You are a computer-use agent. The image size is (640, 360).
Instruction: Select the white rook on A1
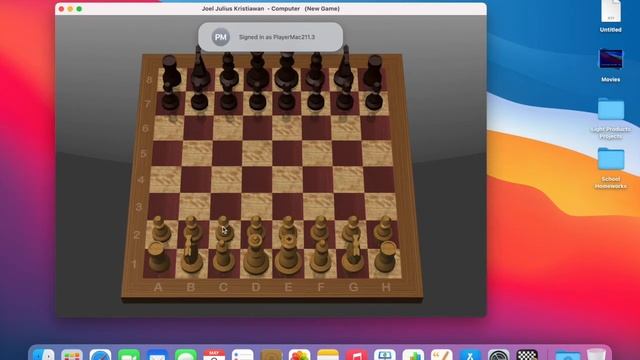[x=159, y=257]
